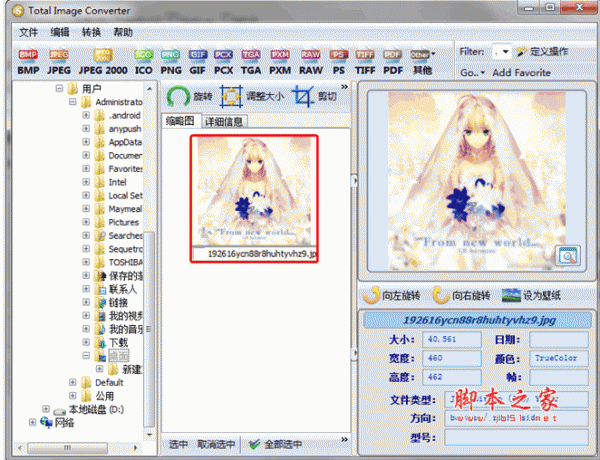Click the 宽度 value field 460
600x460 pixels.
(452, 358)
